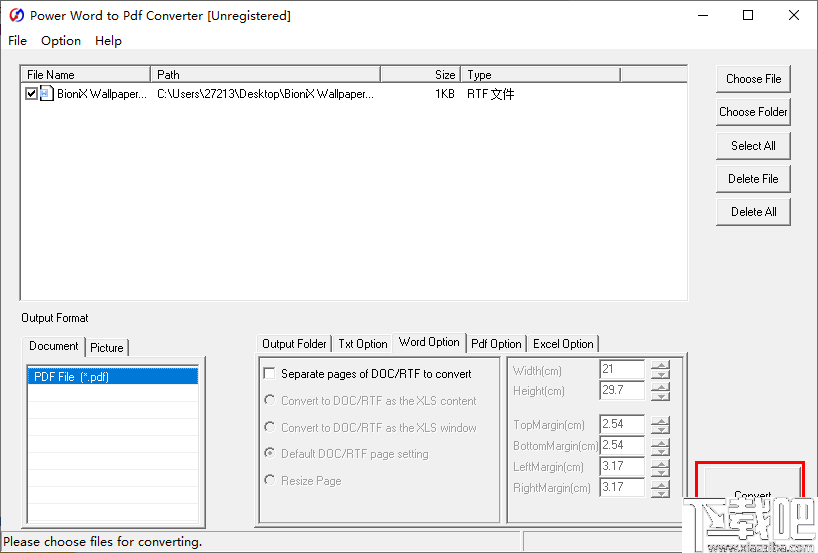Enable Separate pages of DOC/RTF to convert

(x=270, y=374)
